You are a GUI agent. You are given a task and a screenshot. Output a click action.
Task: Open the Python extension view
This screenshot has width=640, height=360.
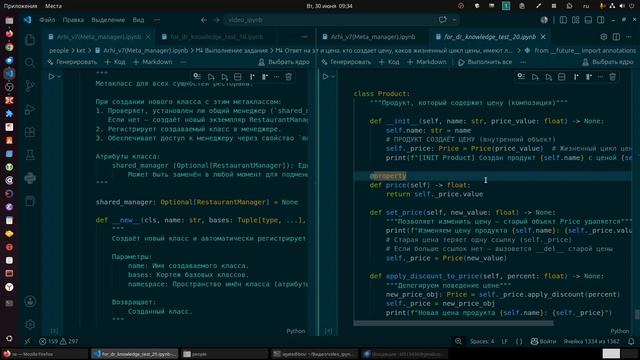(30, 178)
